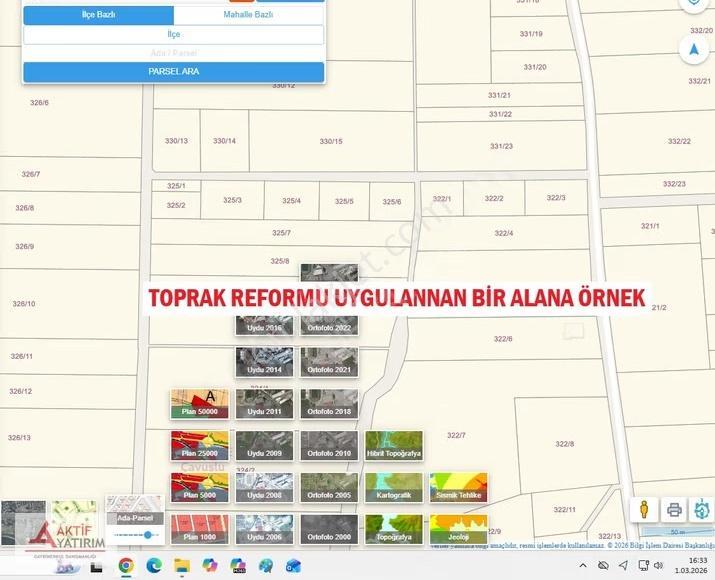Click parcel label 332/22
The height and width of the screenshot is (580, 715).
click(679, 141)
